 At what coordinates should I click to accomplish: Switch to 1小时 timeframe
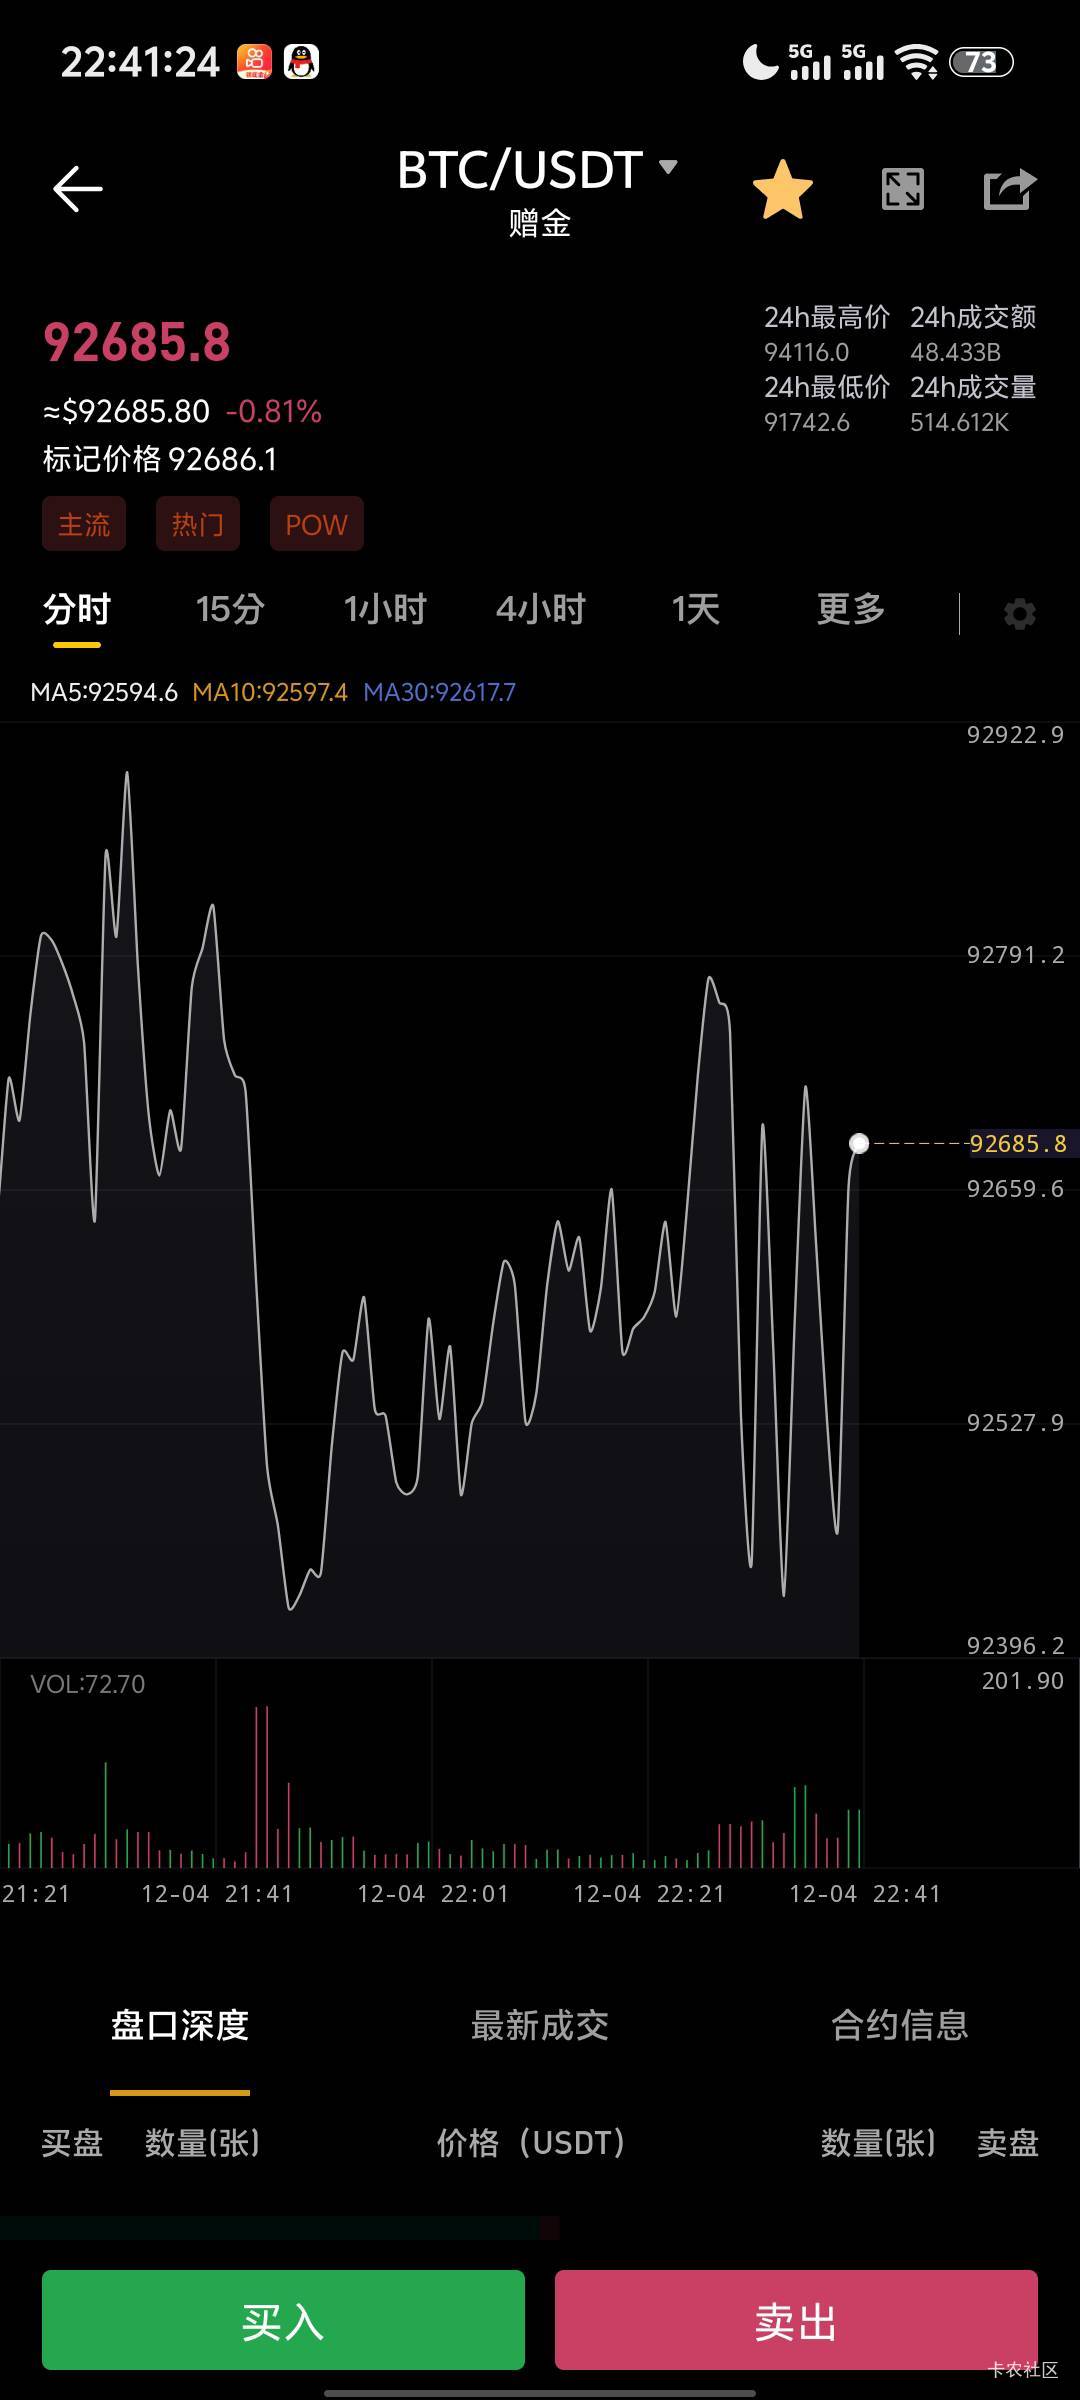[385, 609]
